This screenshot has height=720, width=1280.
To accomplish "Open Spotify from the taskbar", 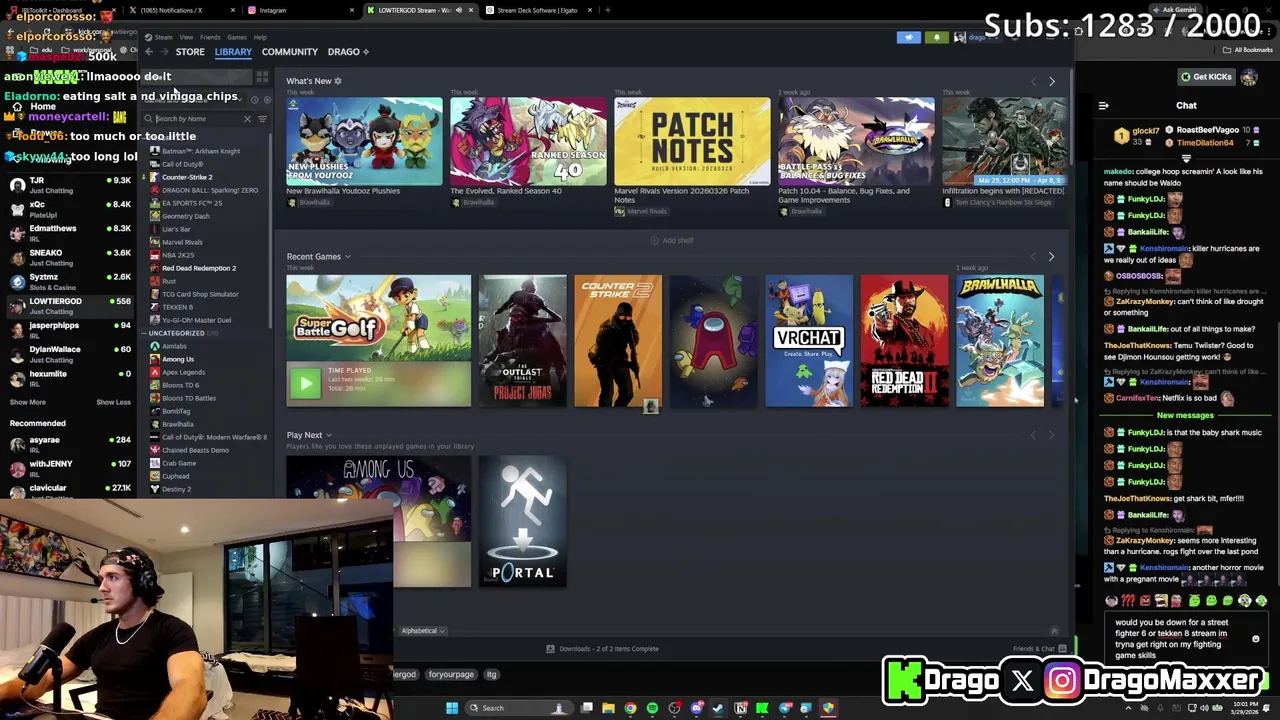I will coord(652,708).
